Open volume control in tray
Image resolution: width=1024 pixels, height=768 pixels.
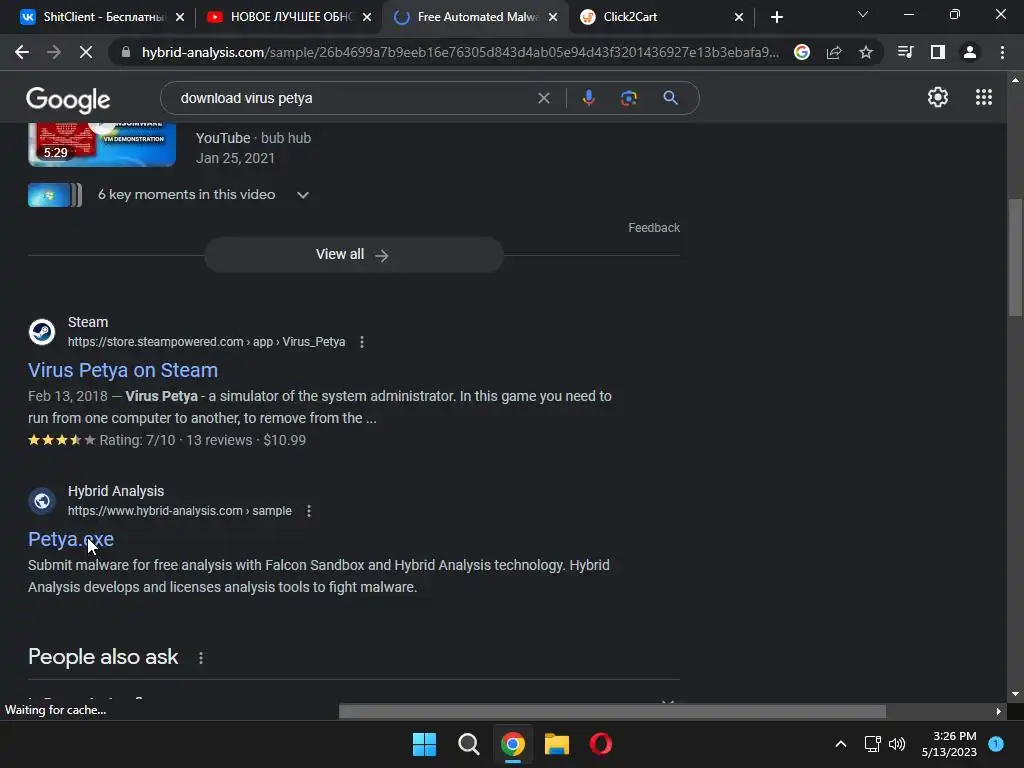(x=897, y=744)
